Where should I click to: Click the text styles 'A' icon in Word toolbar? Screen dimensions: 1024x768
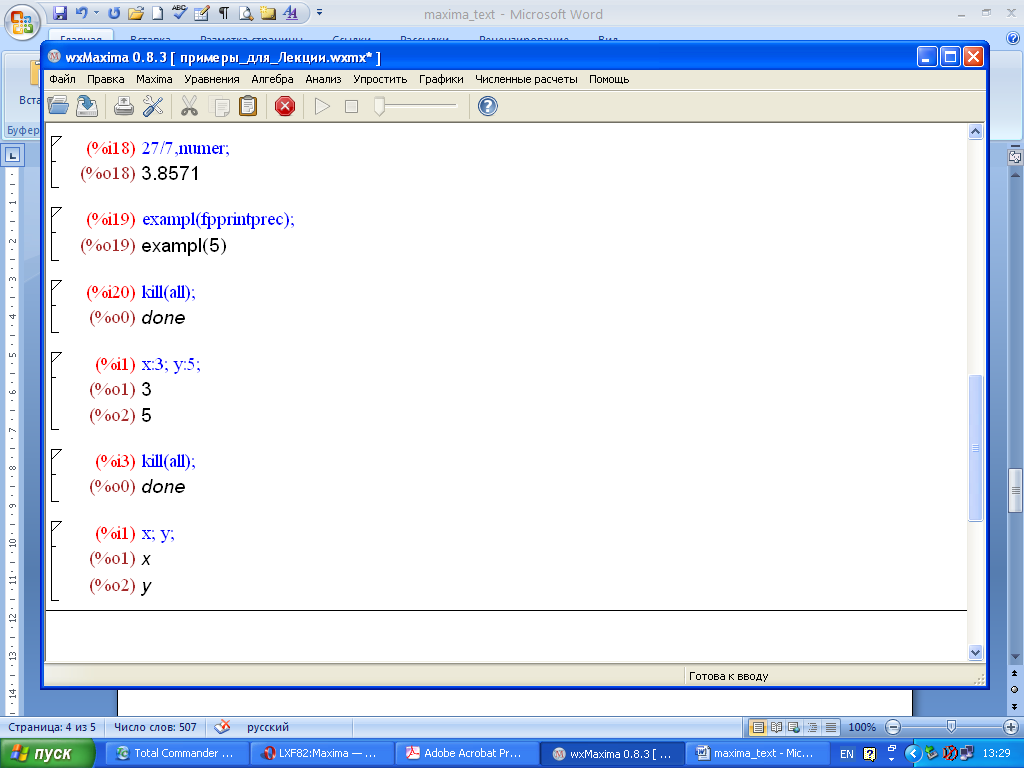pyautogui.click(x=290, y=12)
